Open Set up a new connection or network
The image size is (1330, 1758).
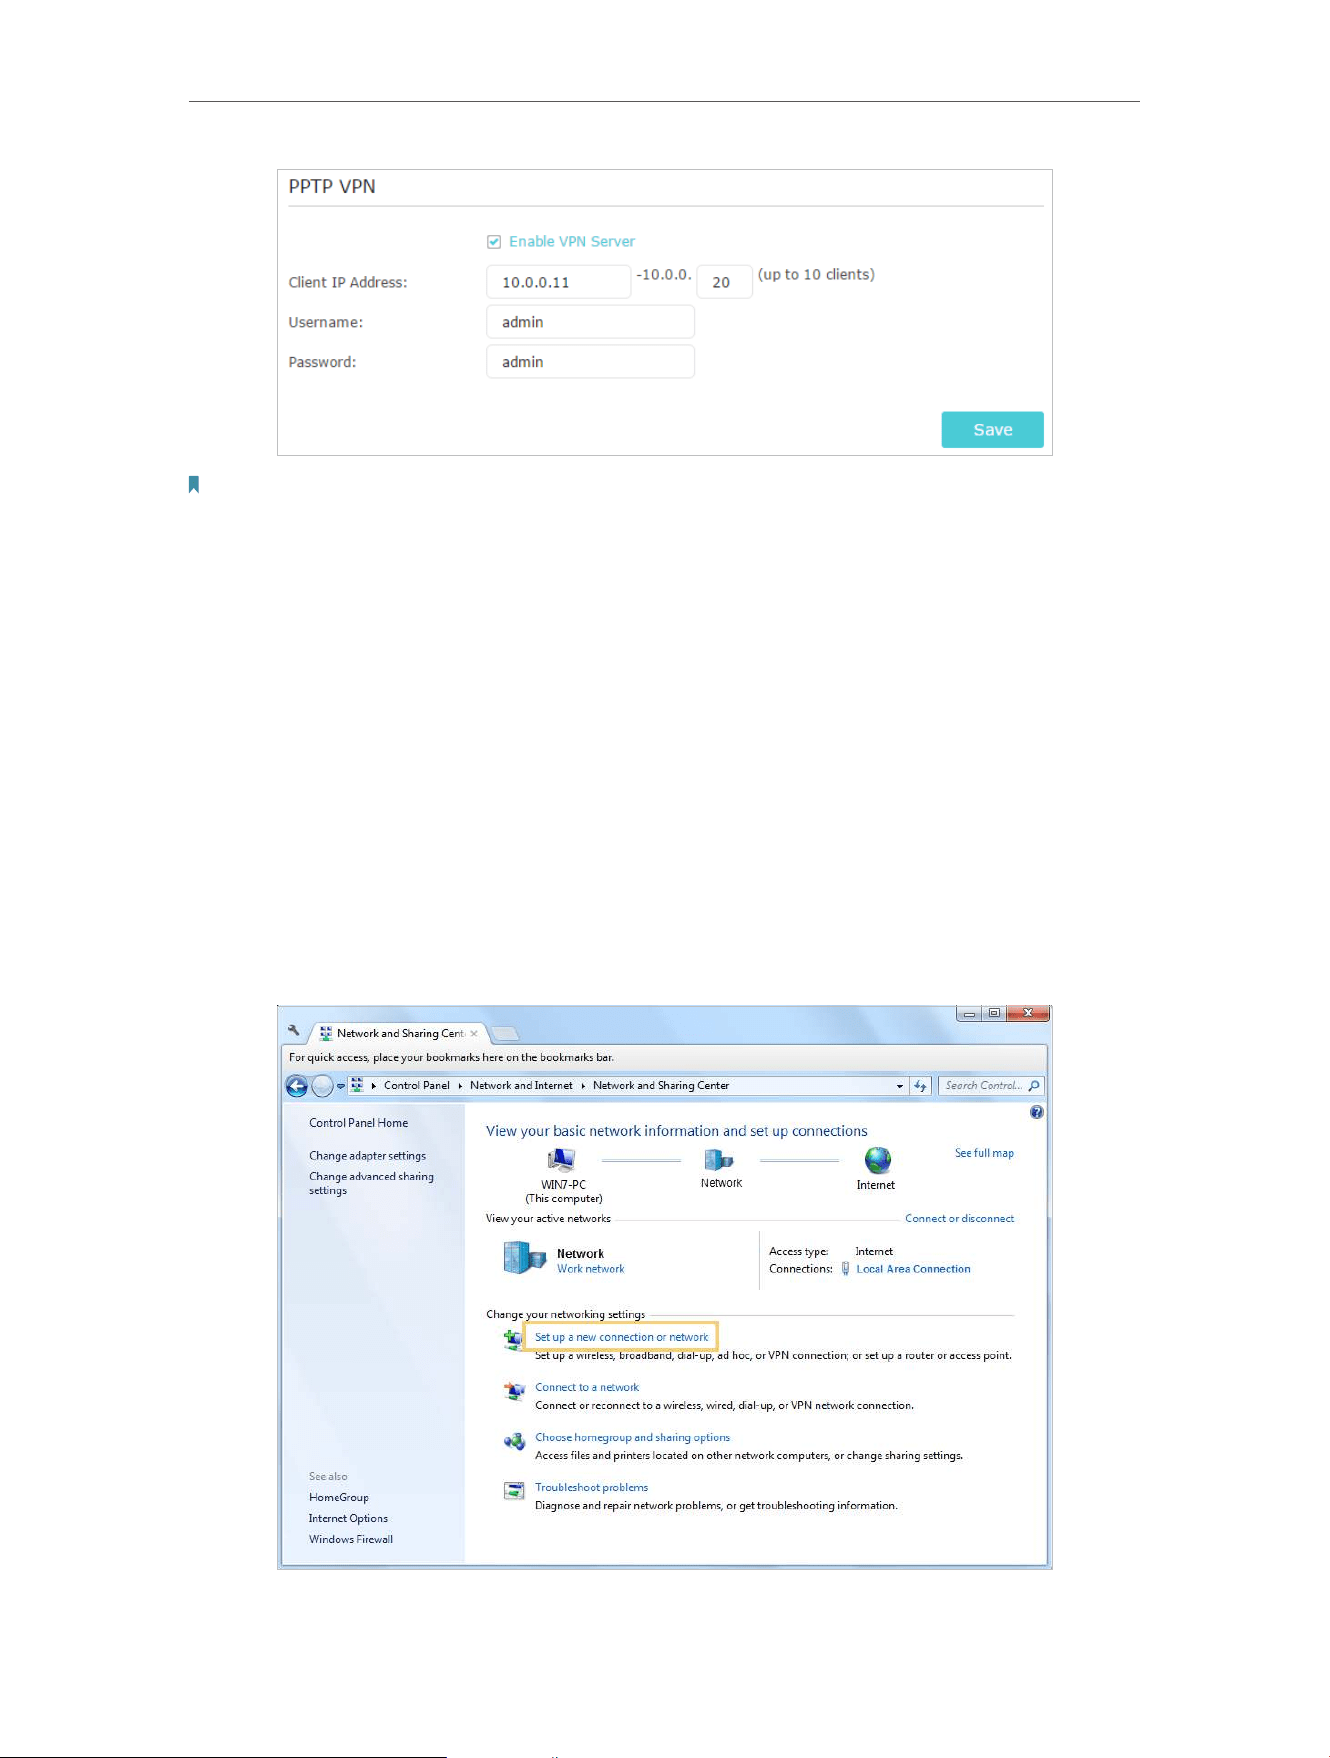pos(621,1337)
